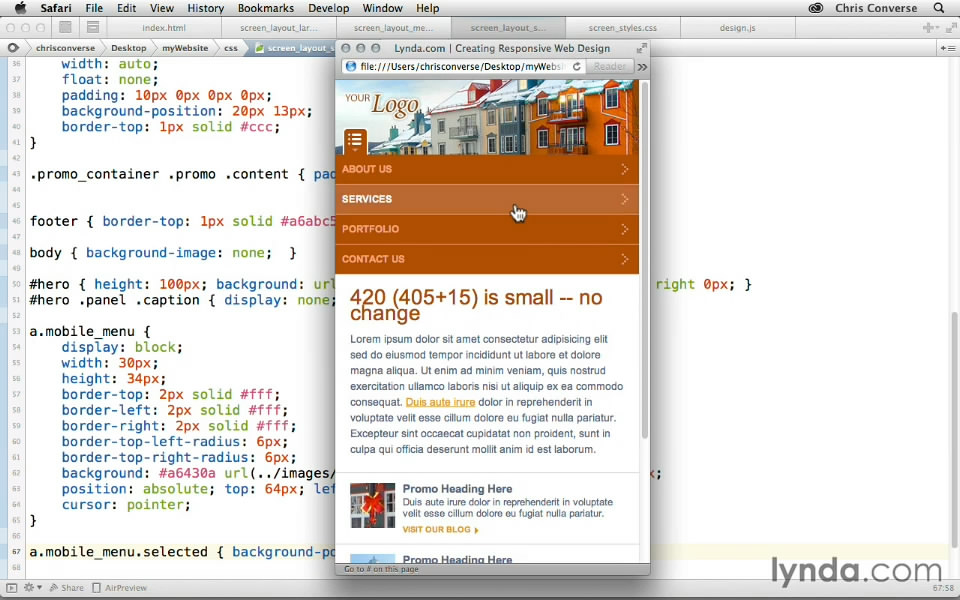The height and width of the screenshot is (600, 960).
Task: Switch to the screen_layout_me... tab
Action: (393, 28)
